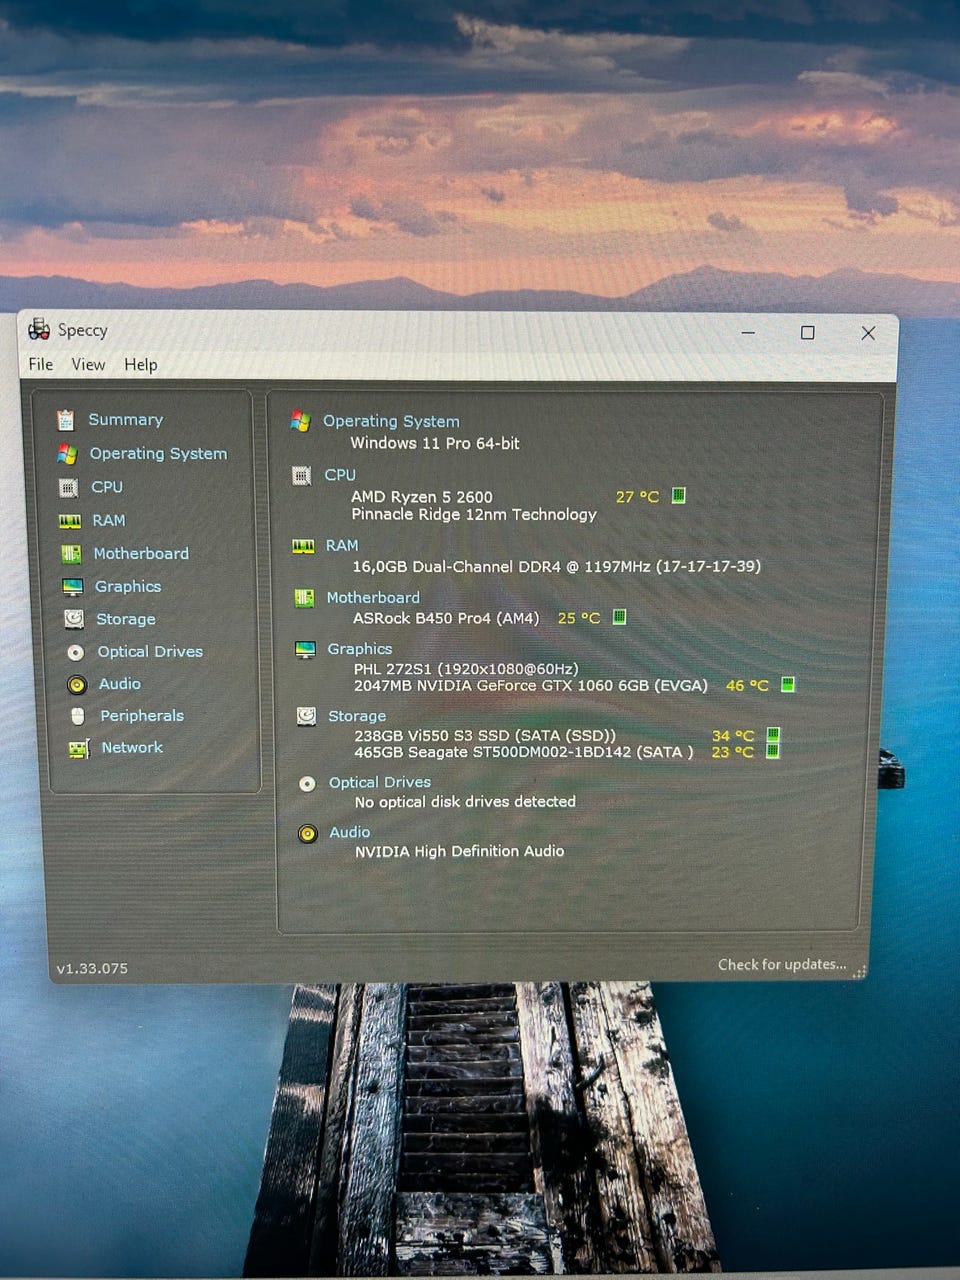Open the Storage section from sidebar
Image resolution: width=960 pixels, height=1280 pixels.
(126, 619)
